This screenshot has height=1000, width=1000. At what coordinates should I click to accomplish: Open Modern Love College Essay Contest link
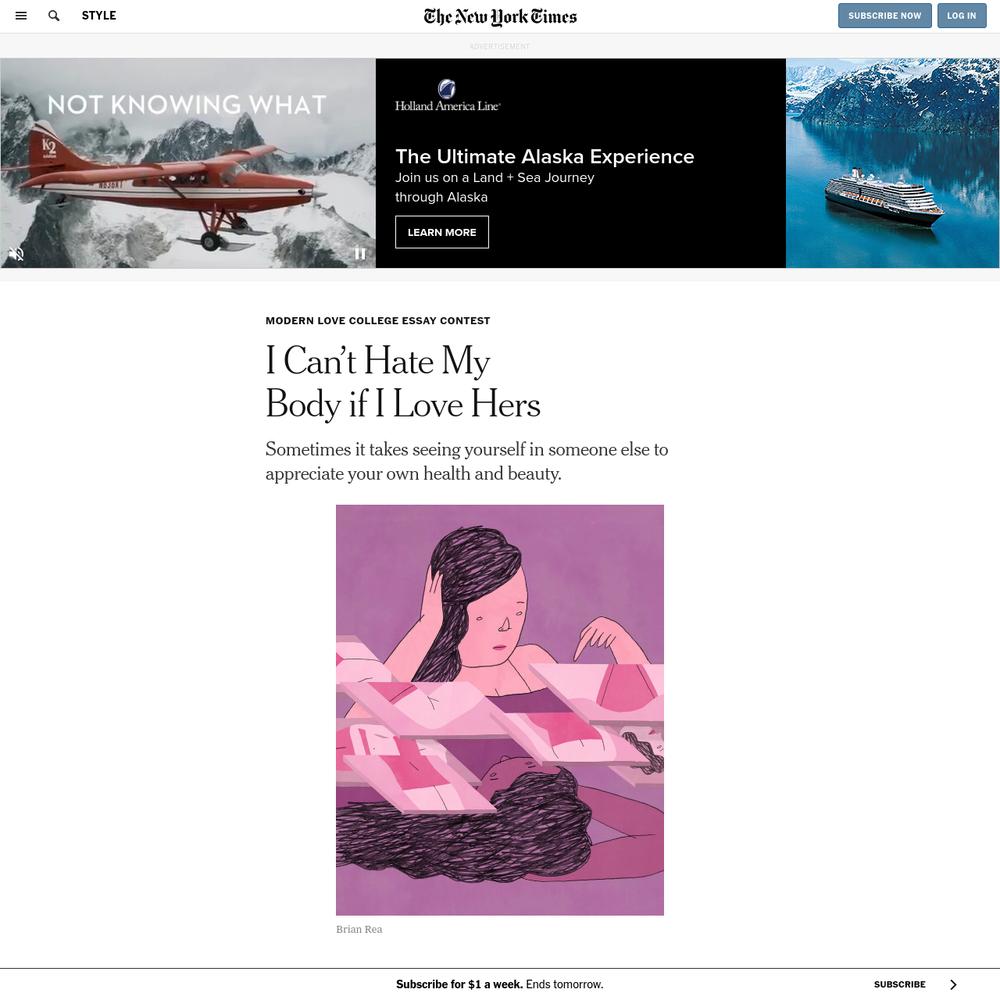(x=378, y=320)
